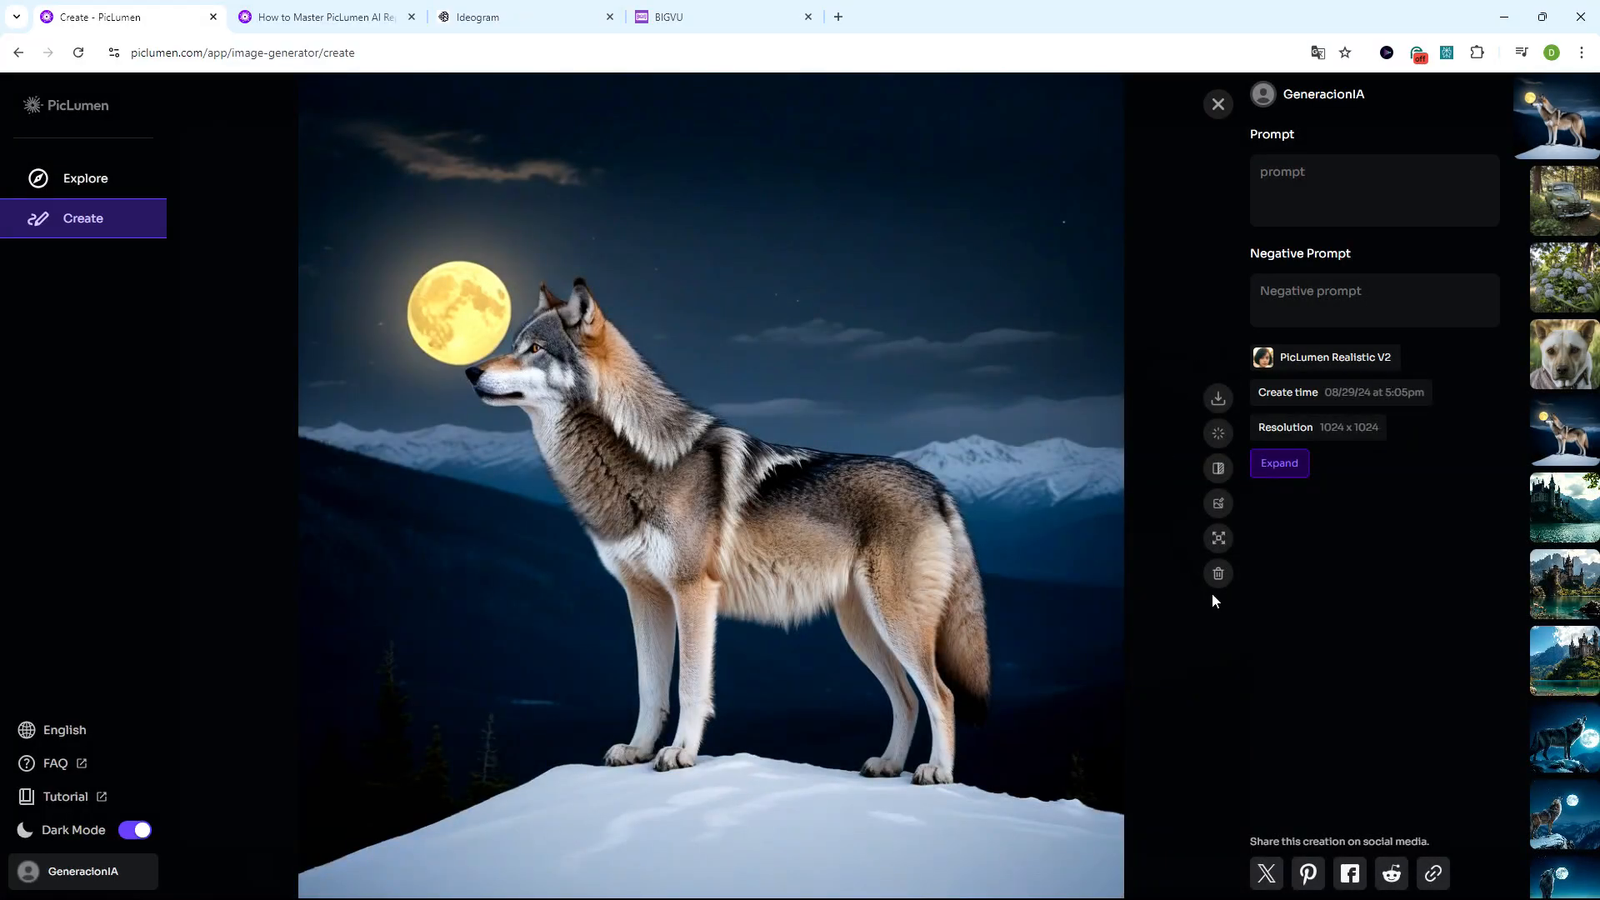1600x900 pixels.
Task: Select the dog face thumbnail
Action: (x=1564, y=354)
